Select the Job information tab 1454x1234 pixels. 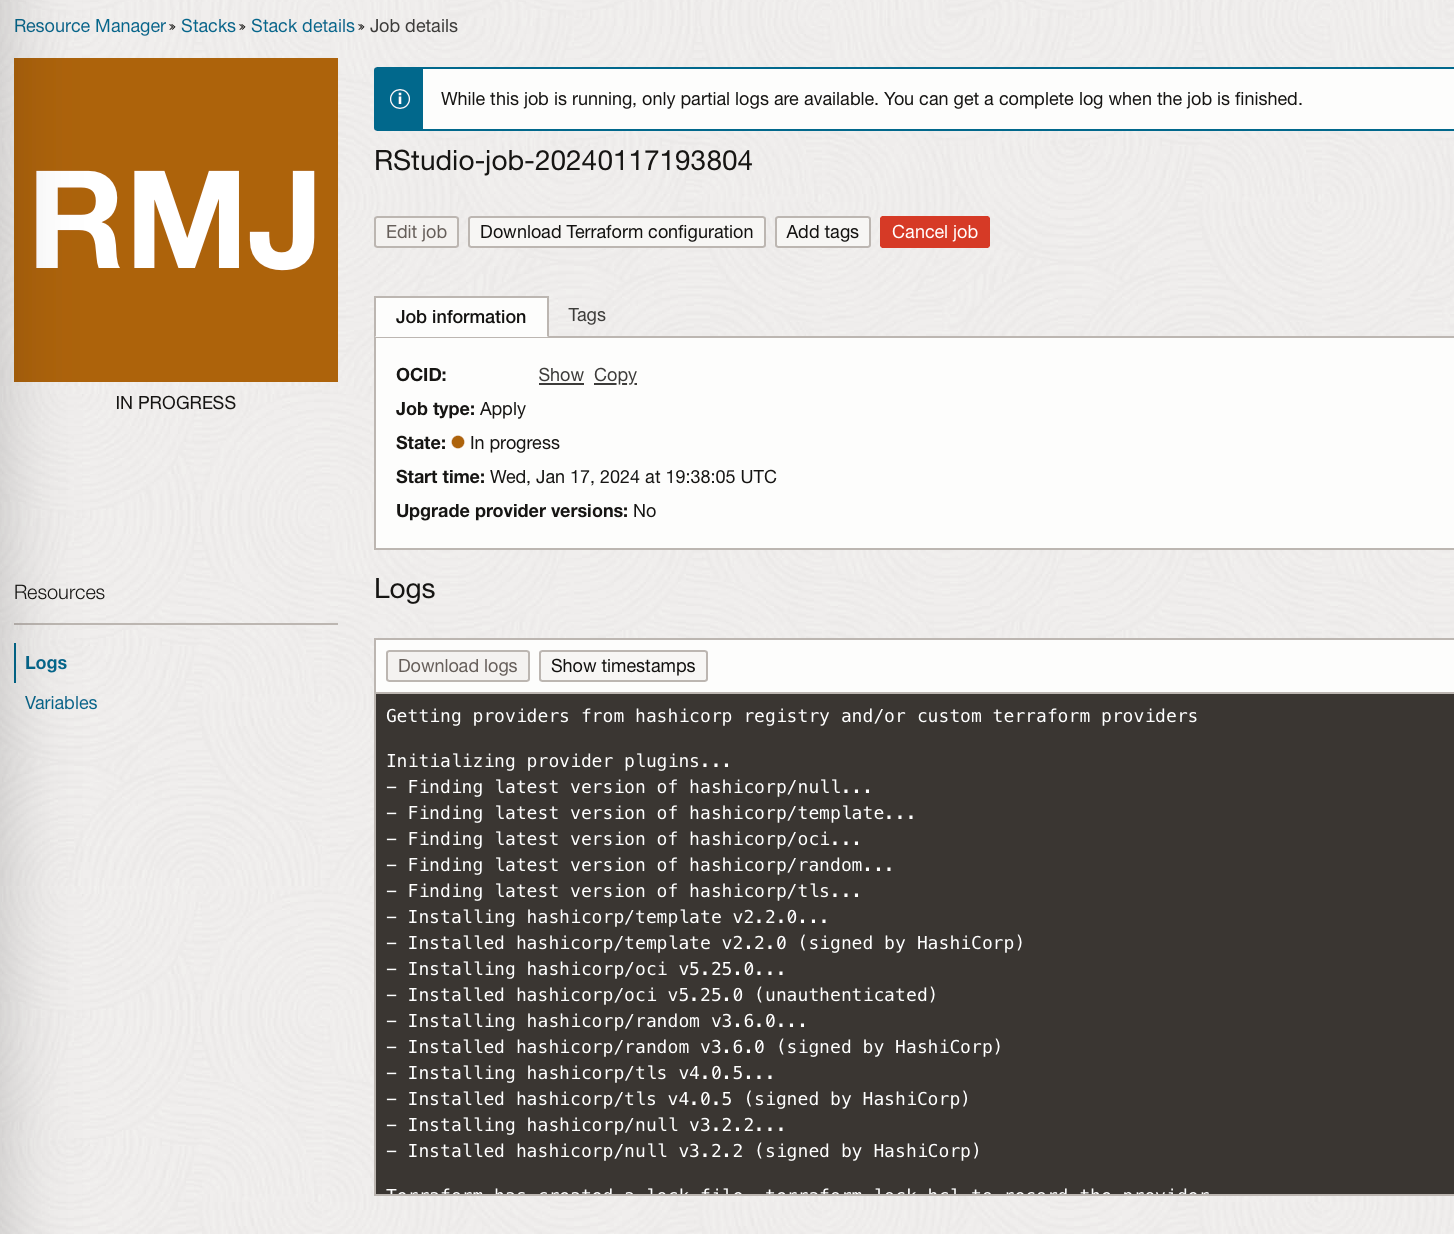[x=461, y=317]
